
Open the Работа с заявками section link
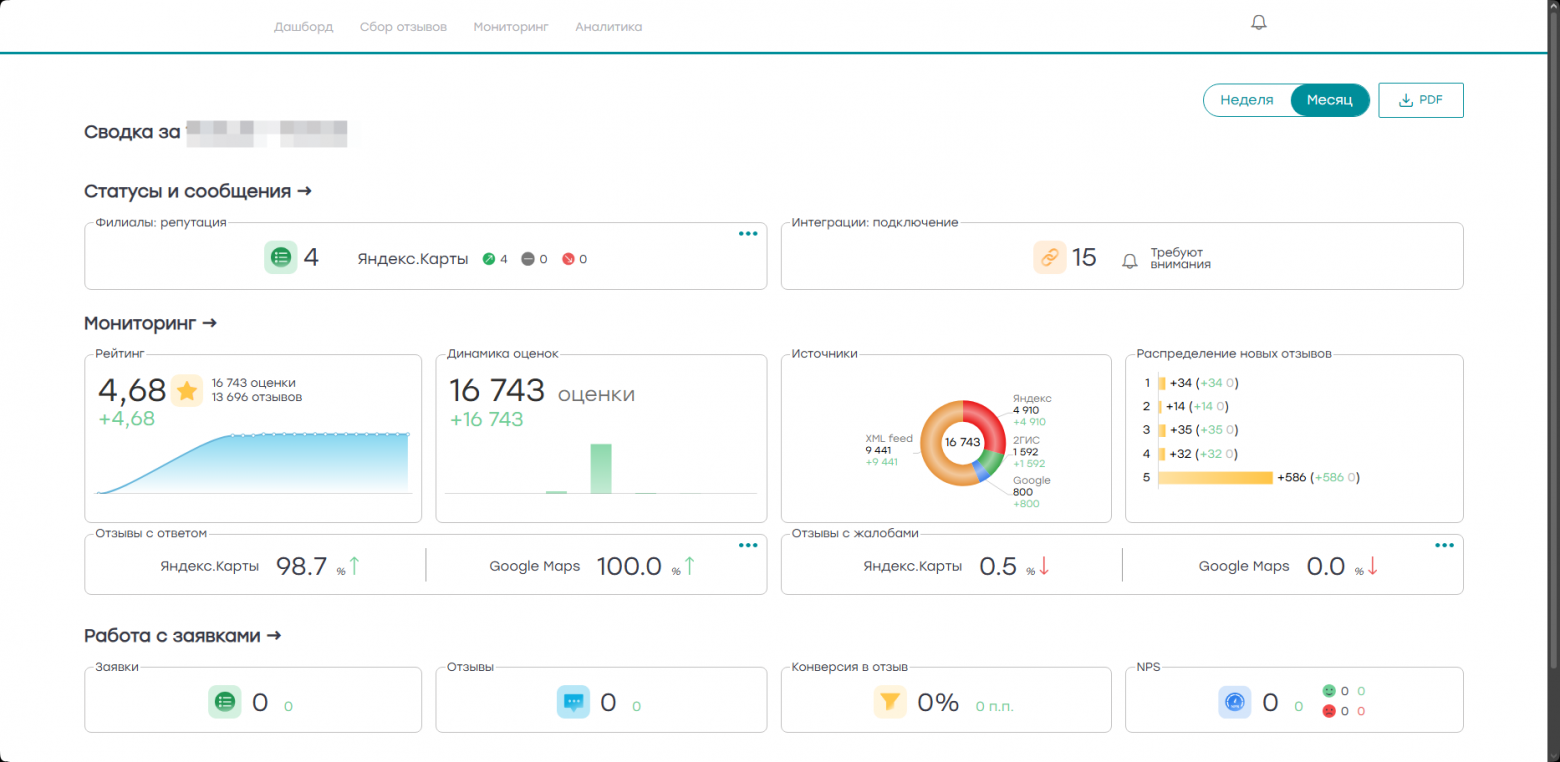pyautogui.click(x=183, y=636)
